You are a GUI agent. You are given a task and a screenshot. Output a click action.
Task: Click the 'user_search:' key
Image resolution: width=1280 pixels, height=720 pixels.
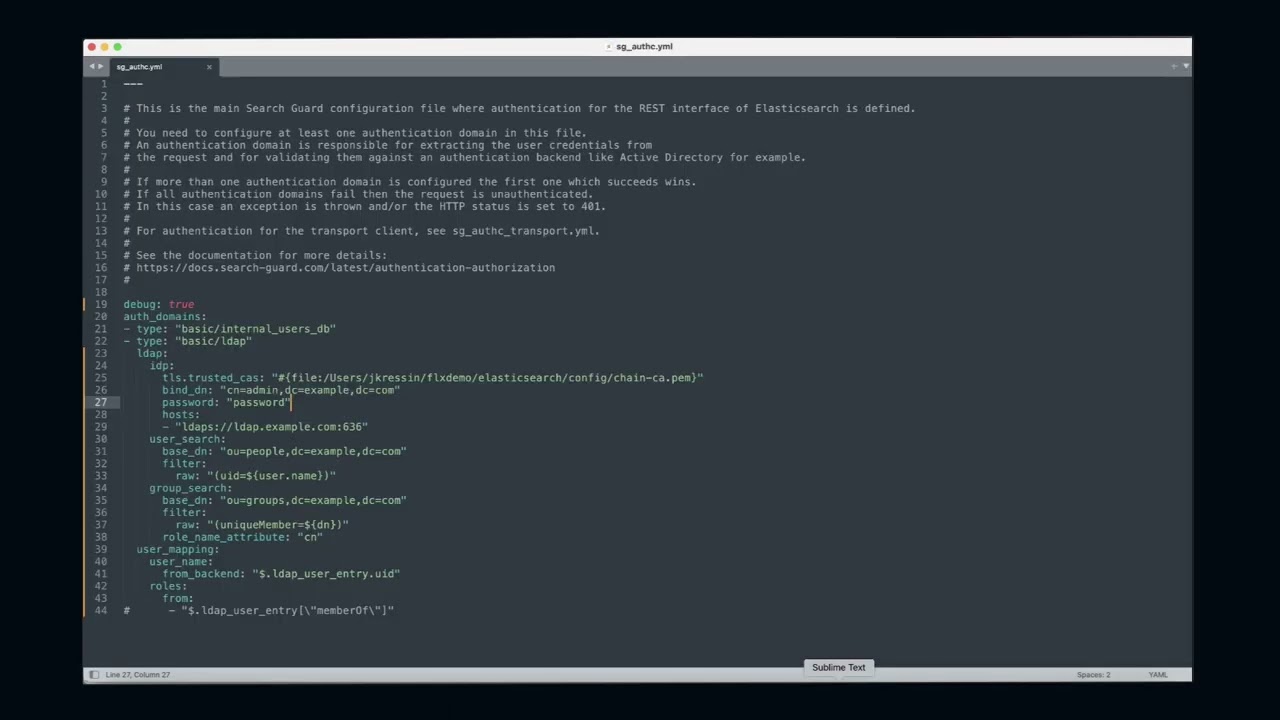click(187, 439)
